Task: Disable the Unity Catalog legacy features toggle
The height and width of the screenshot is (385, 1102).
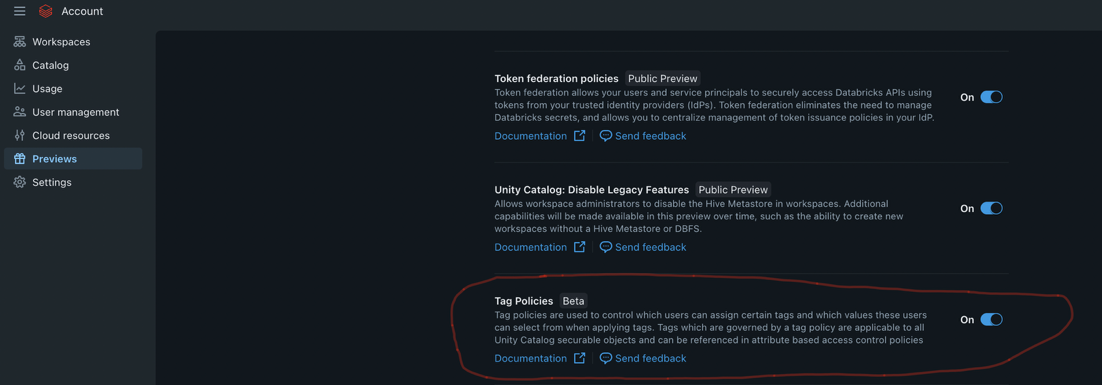Action: (992, 209)
